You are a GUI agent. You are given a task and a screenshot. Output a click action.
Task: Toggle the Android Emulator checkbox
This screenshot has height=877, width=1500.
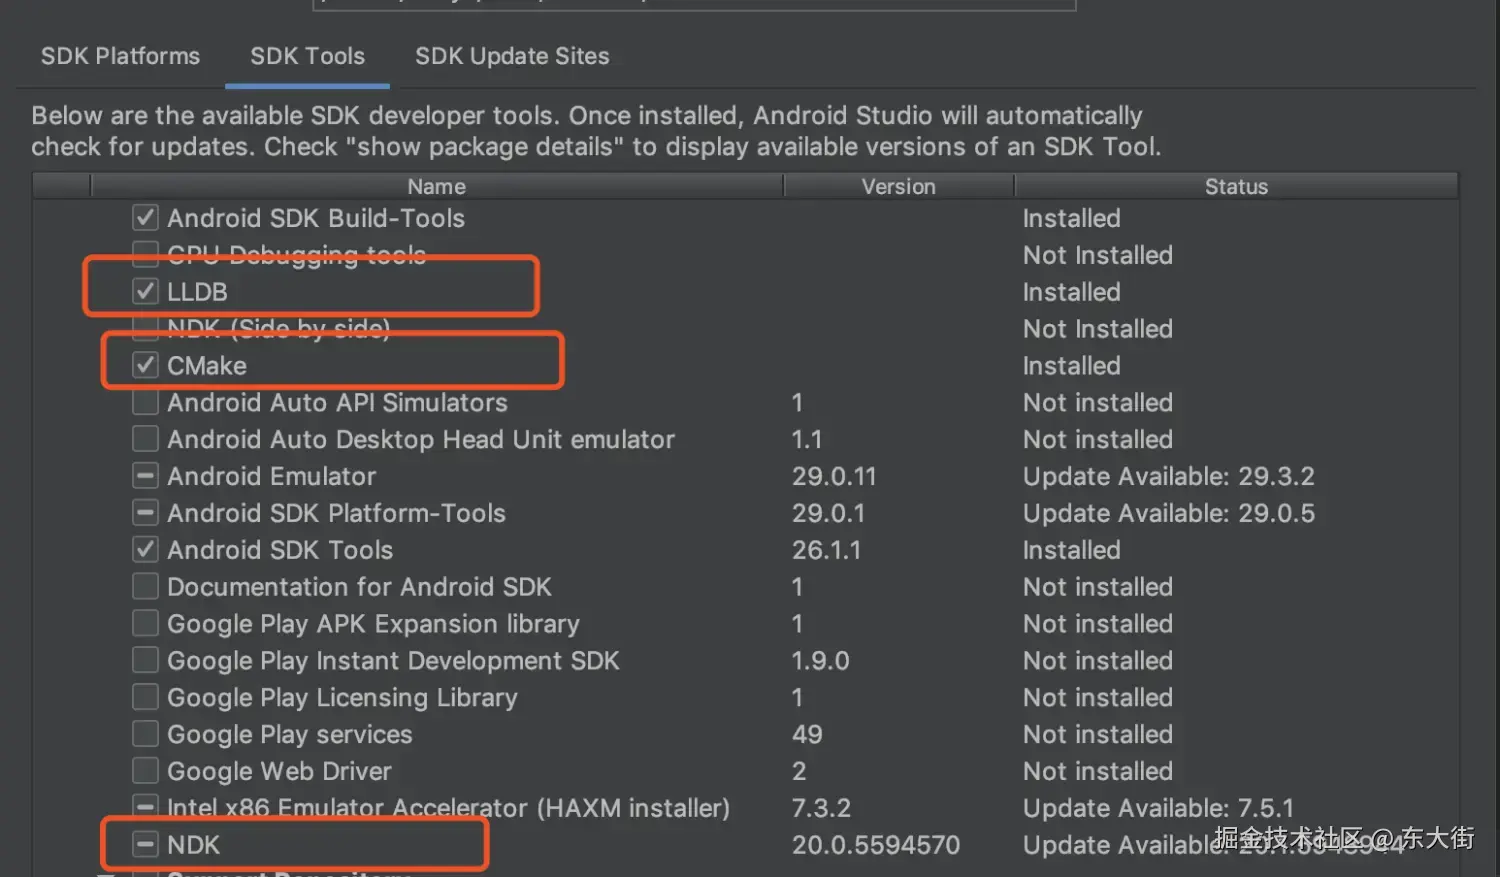point(146,477)
